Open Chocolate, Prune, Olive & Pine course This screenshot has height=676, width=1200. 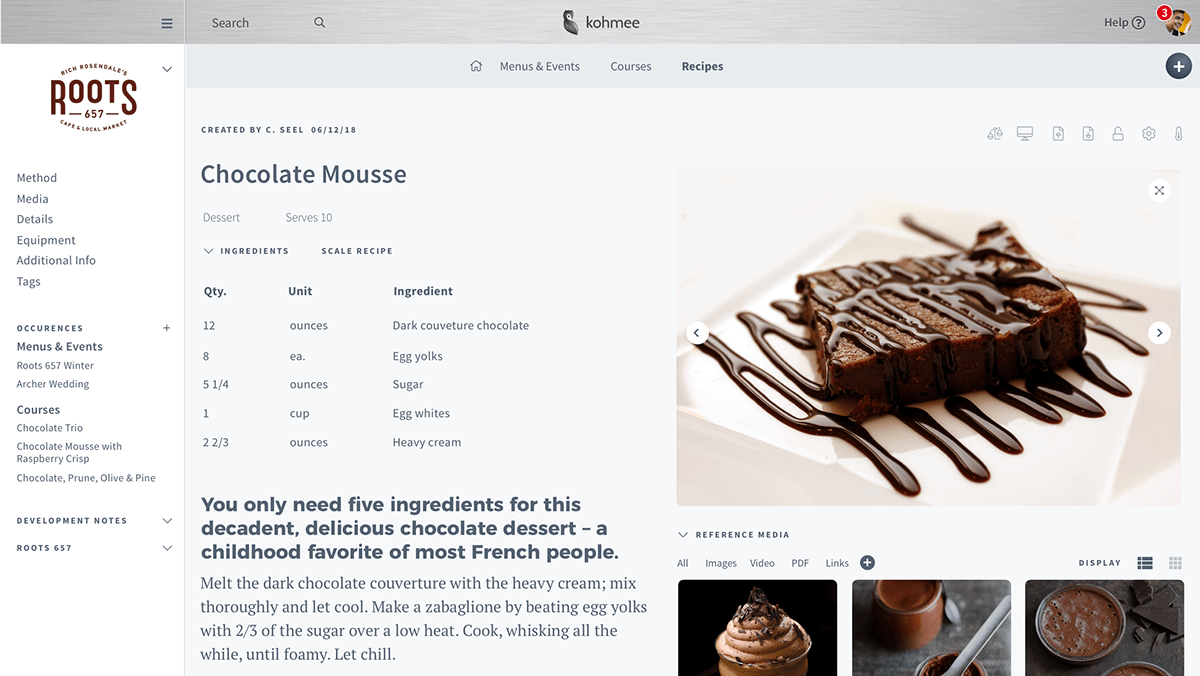click(86, 478)
